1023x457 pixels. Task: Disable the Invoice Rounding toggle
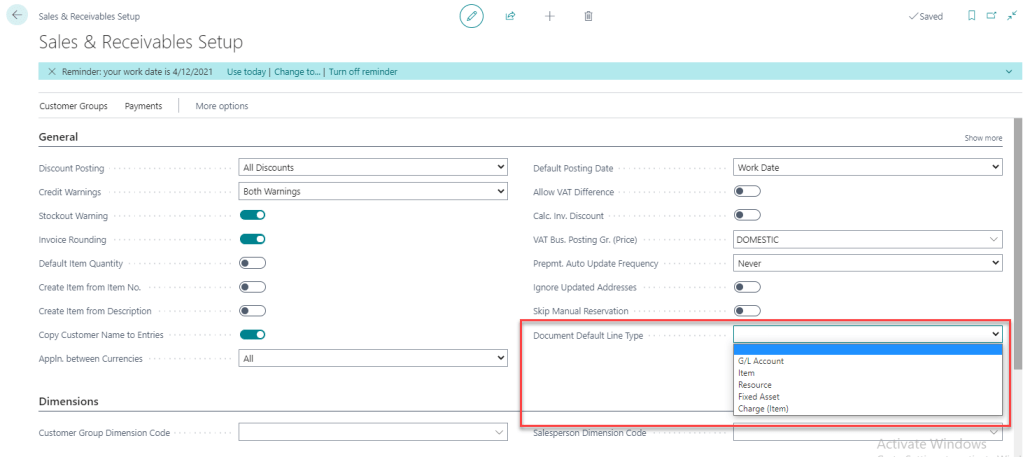pos(252,239)
